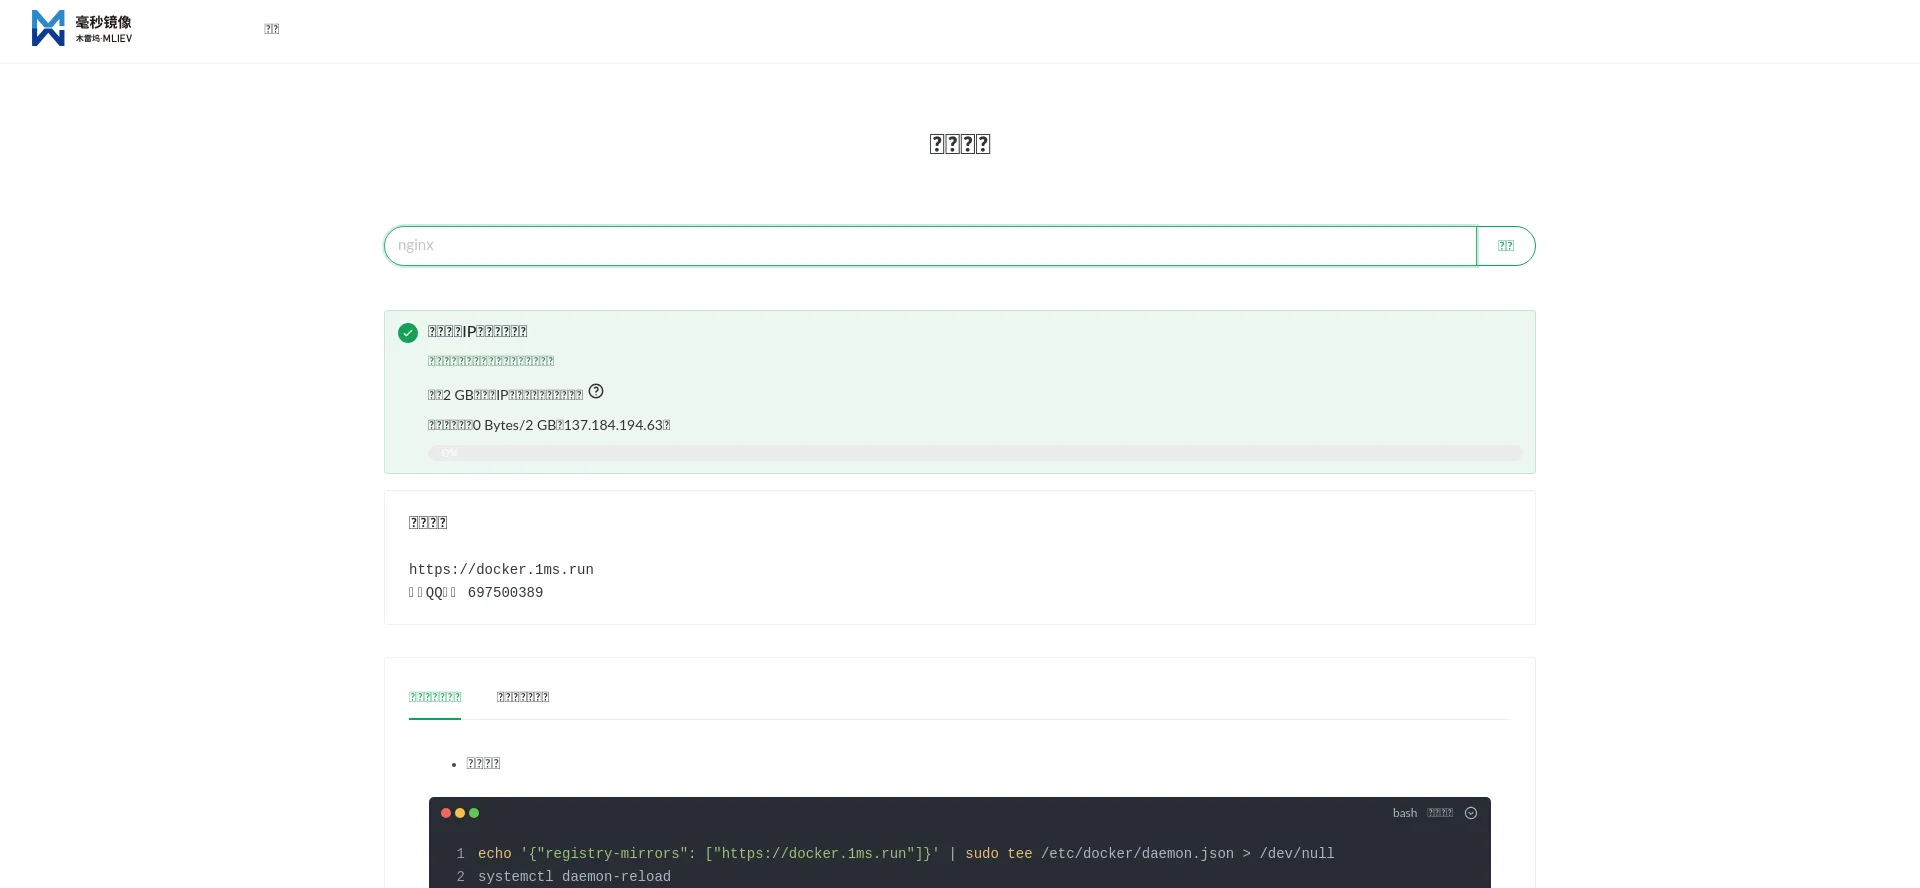Focus the search field with nginx placeholder
This screenshot has width=1920, height=888.
point(930,246)
